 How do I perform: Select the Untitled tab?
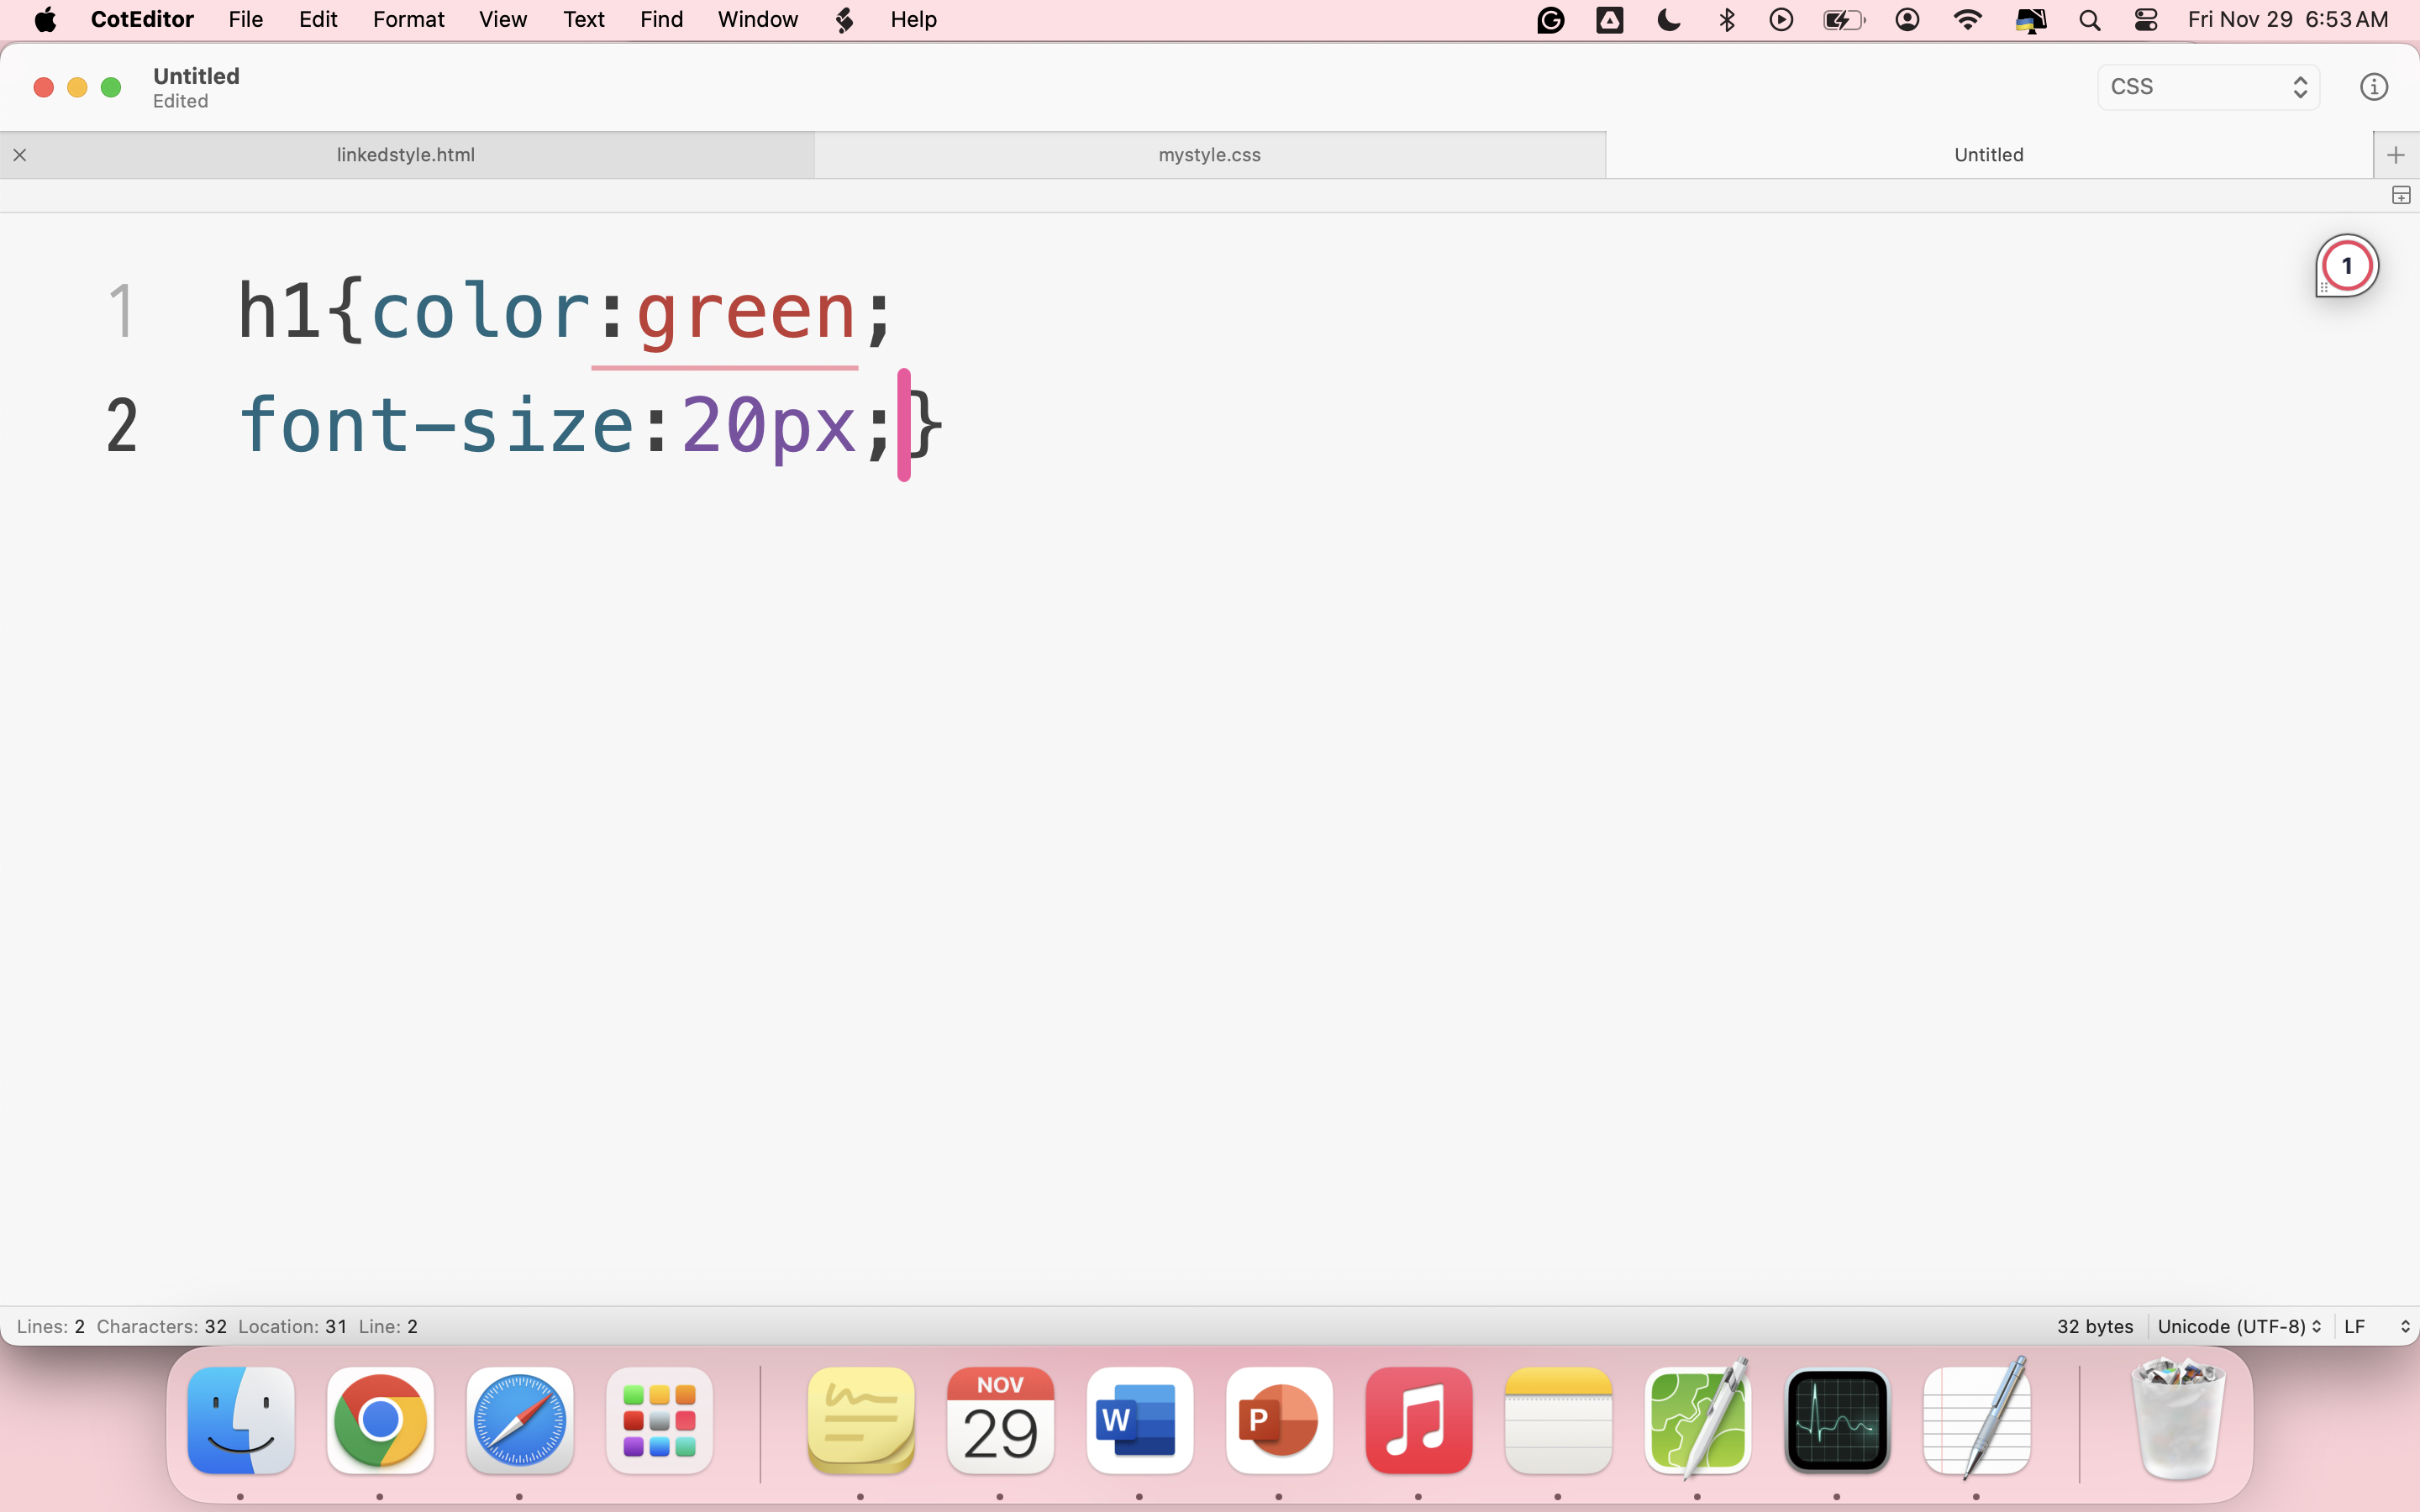[1989, 155]
